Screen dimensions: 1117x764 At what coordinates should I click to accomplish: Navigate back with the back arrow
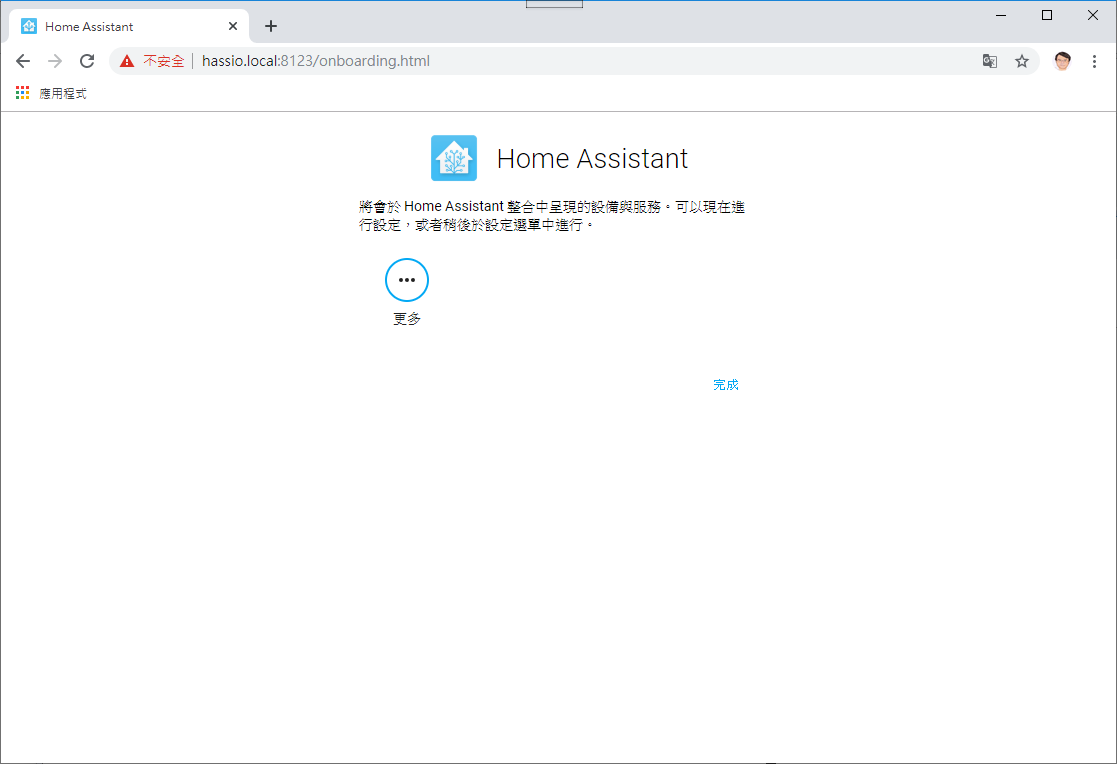coord(23,60)
